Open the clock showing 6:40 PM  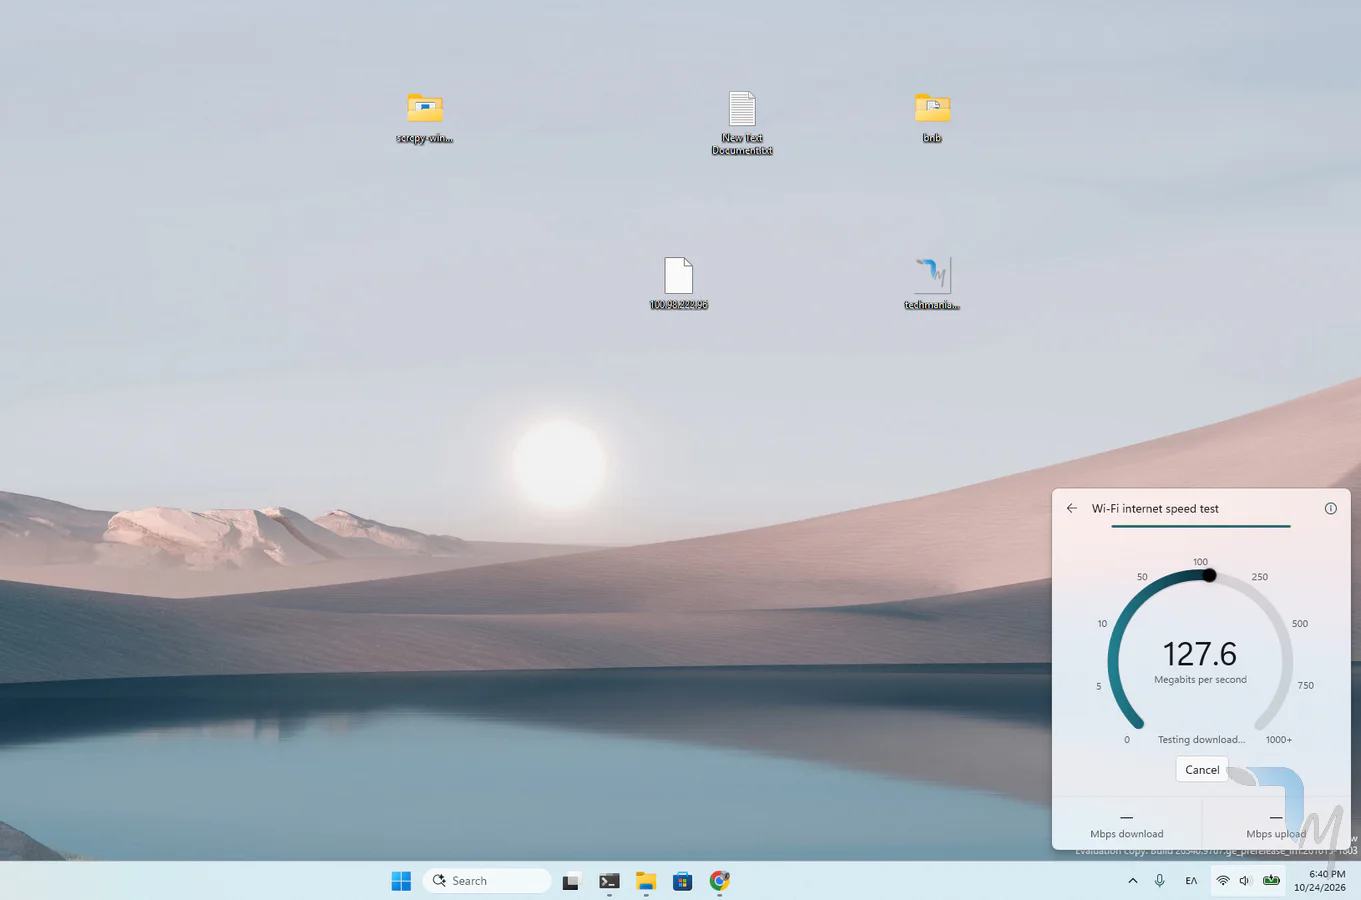[1320, 881]
